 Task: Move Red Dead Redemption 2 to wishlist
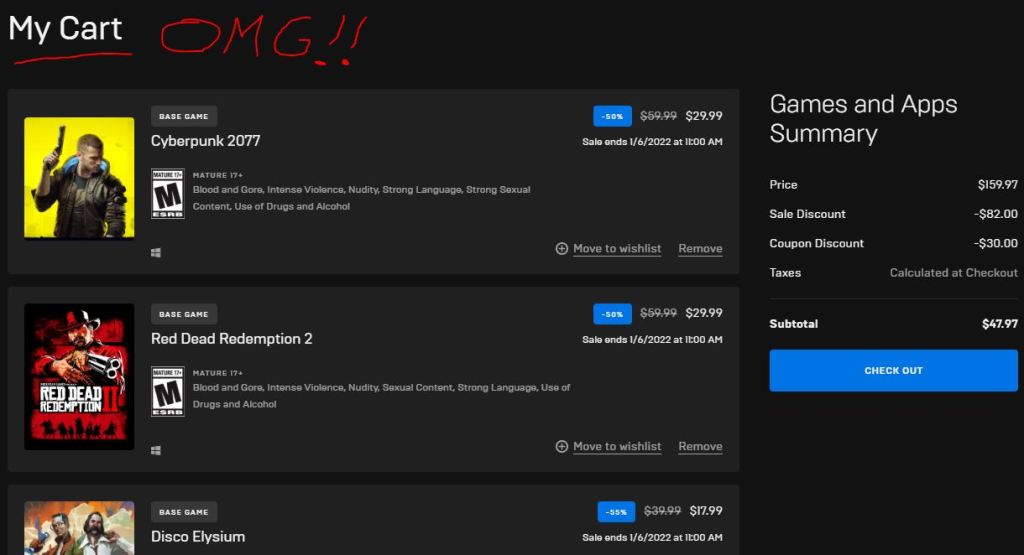[617, 447]
